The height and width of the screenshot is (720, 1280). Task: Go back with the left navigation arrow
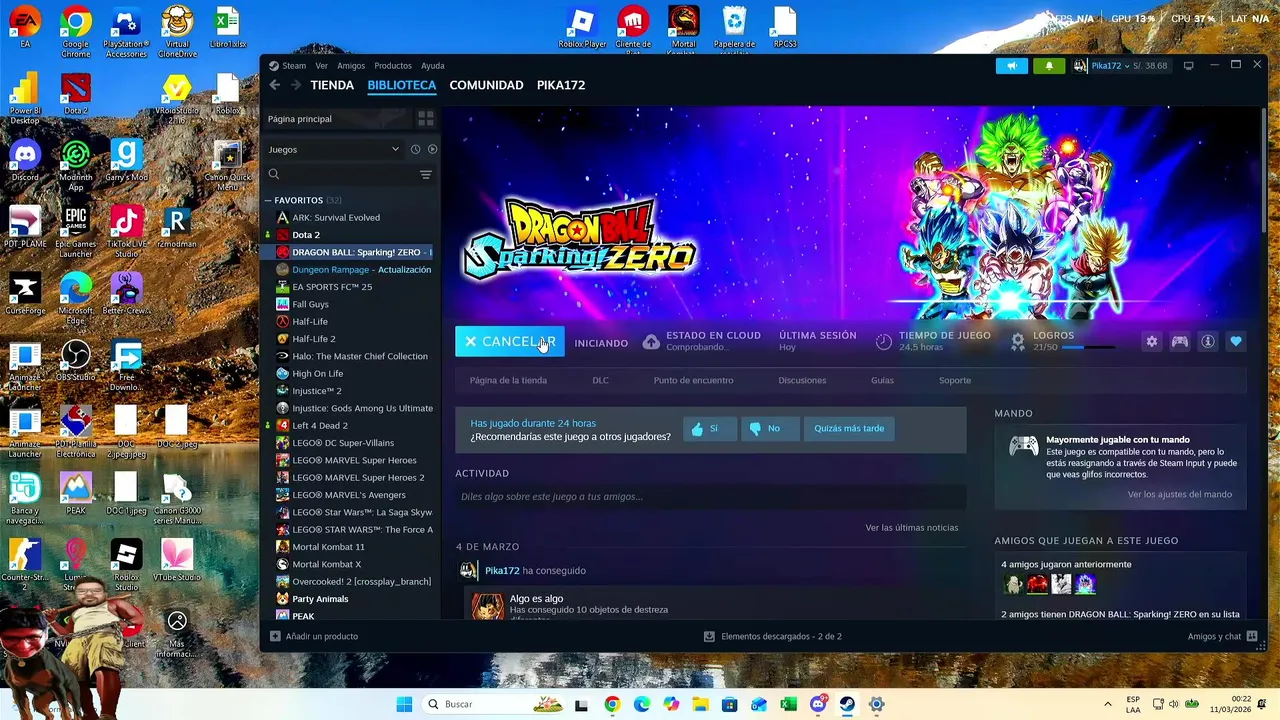coord(275,85)
